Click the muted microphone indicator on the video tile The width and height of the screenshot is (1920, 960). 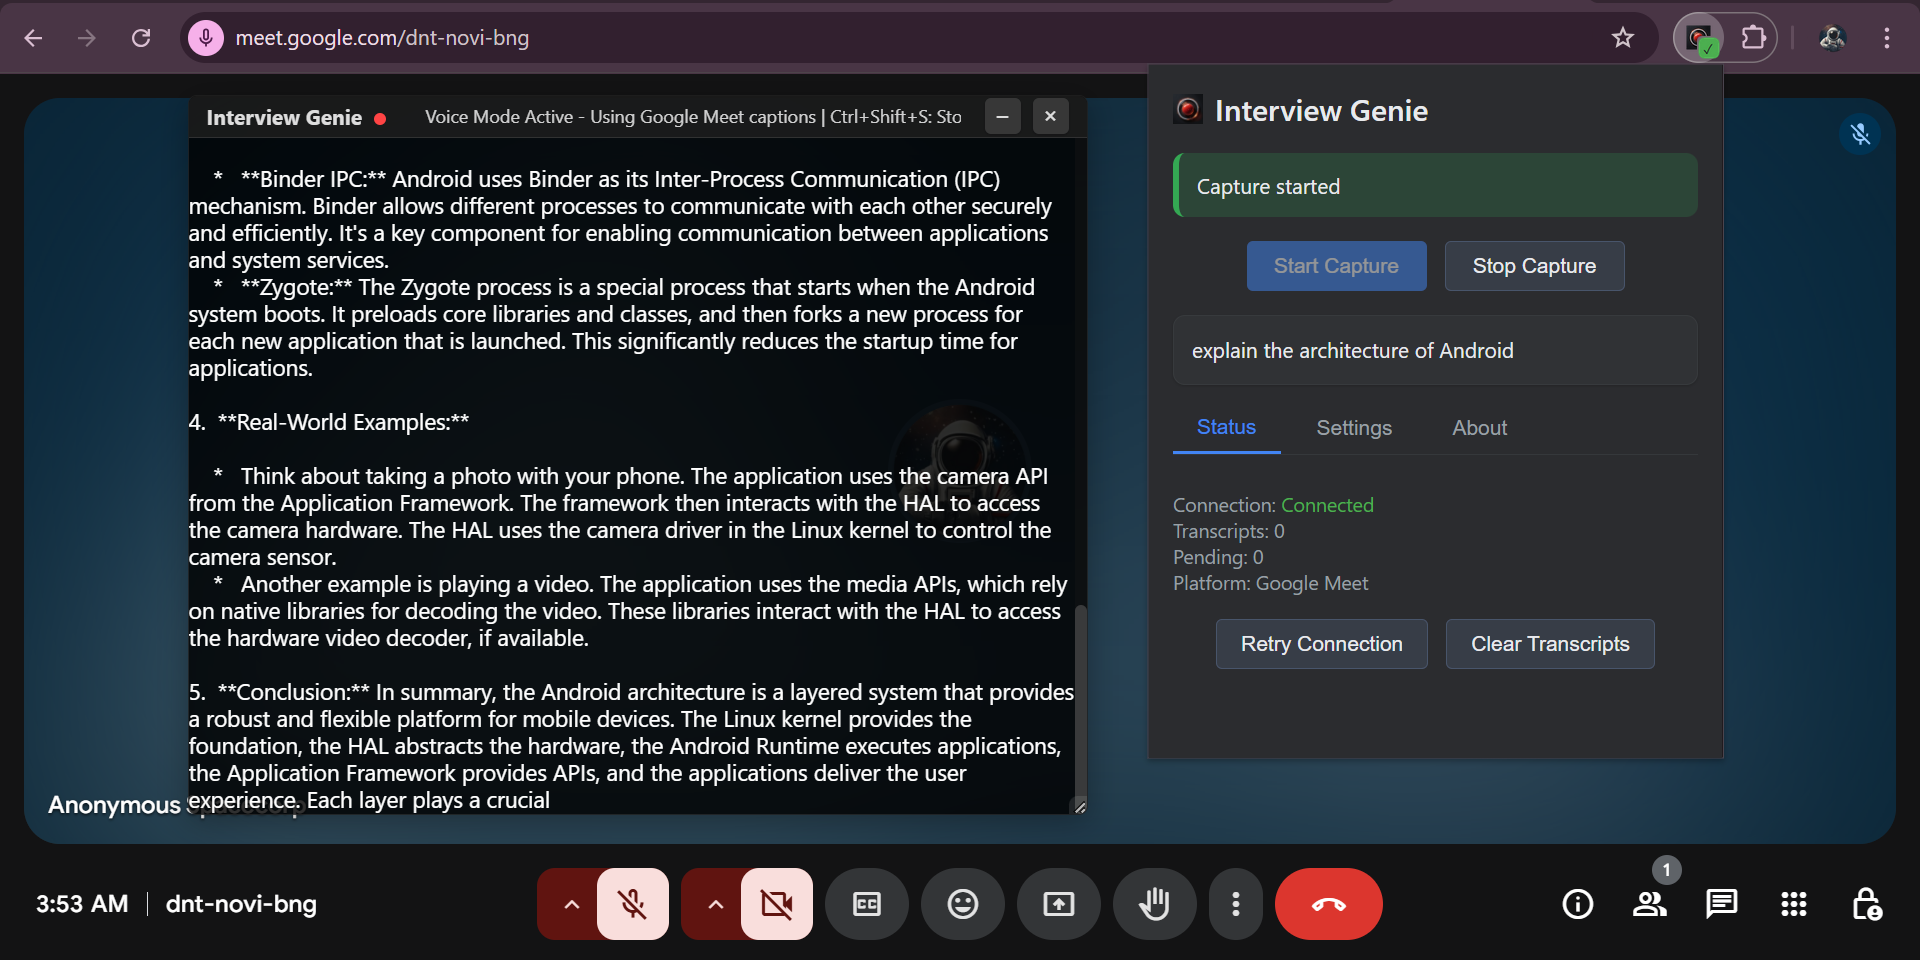coord(1860,134)
